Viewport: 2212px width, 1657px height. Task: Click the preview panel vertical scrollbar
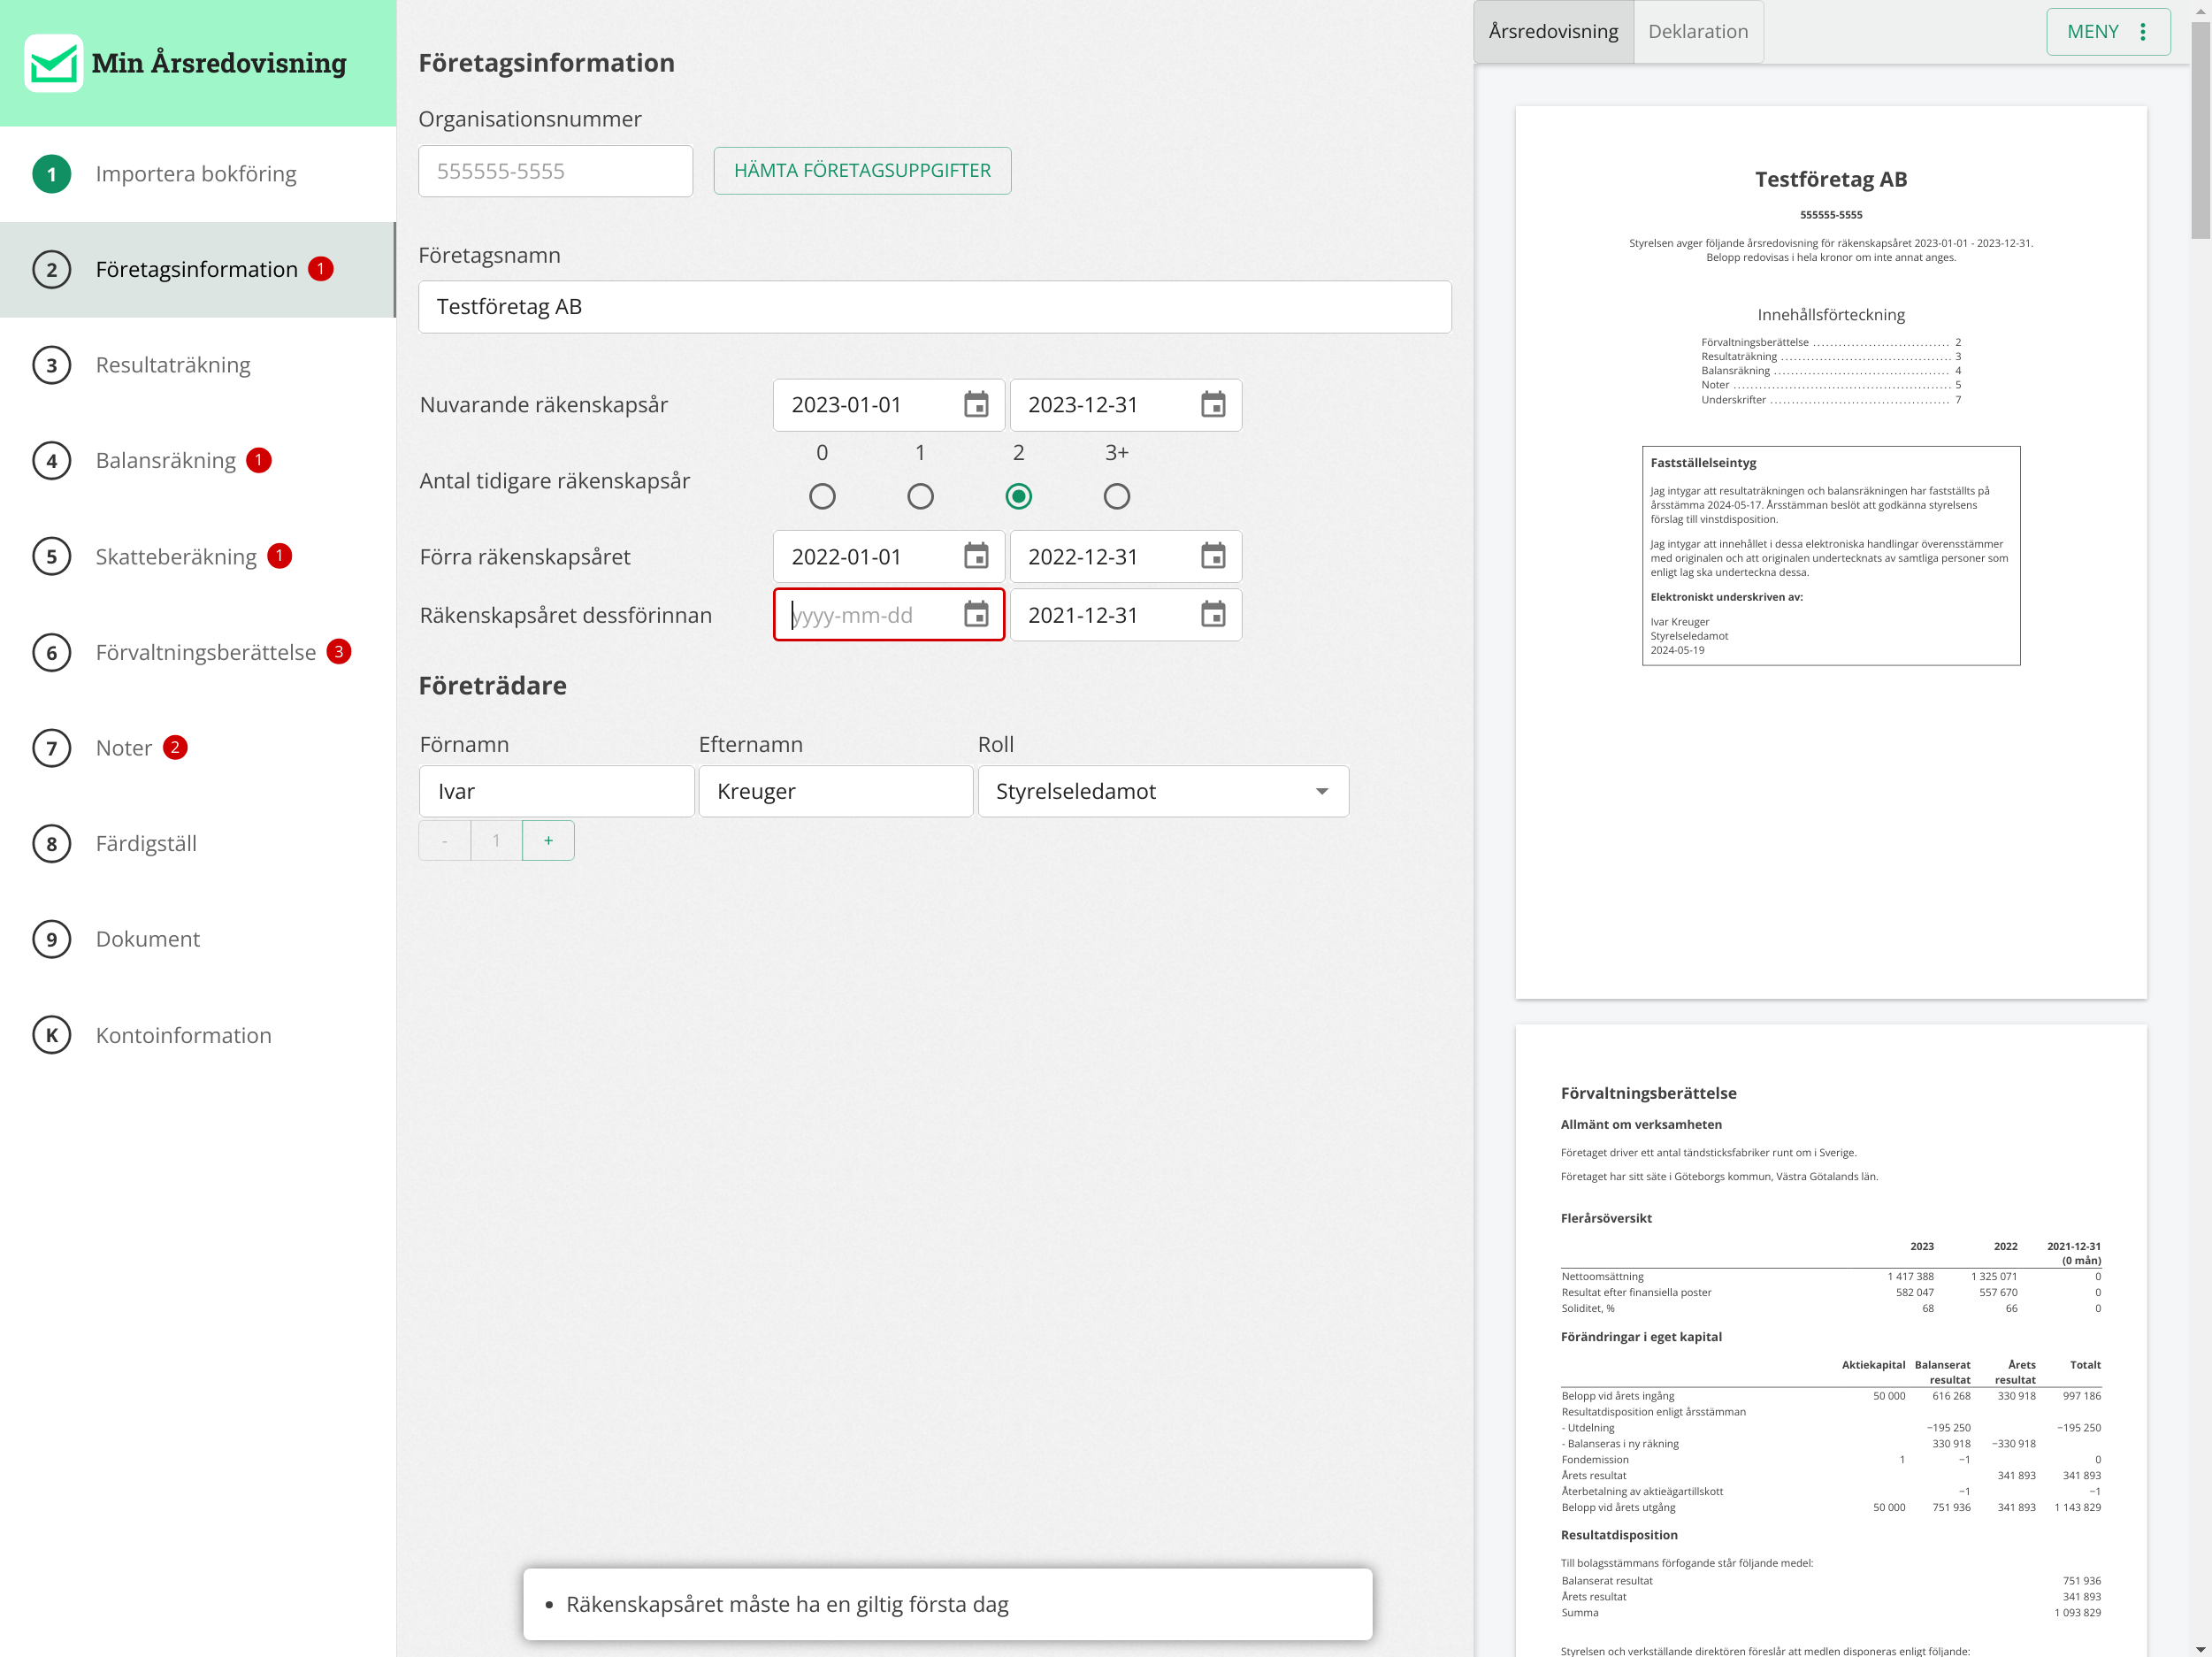[x=2200, y=130]
